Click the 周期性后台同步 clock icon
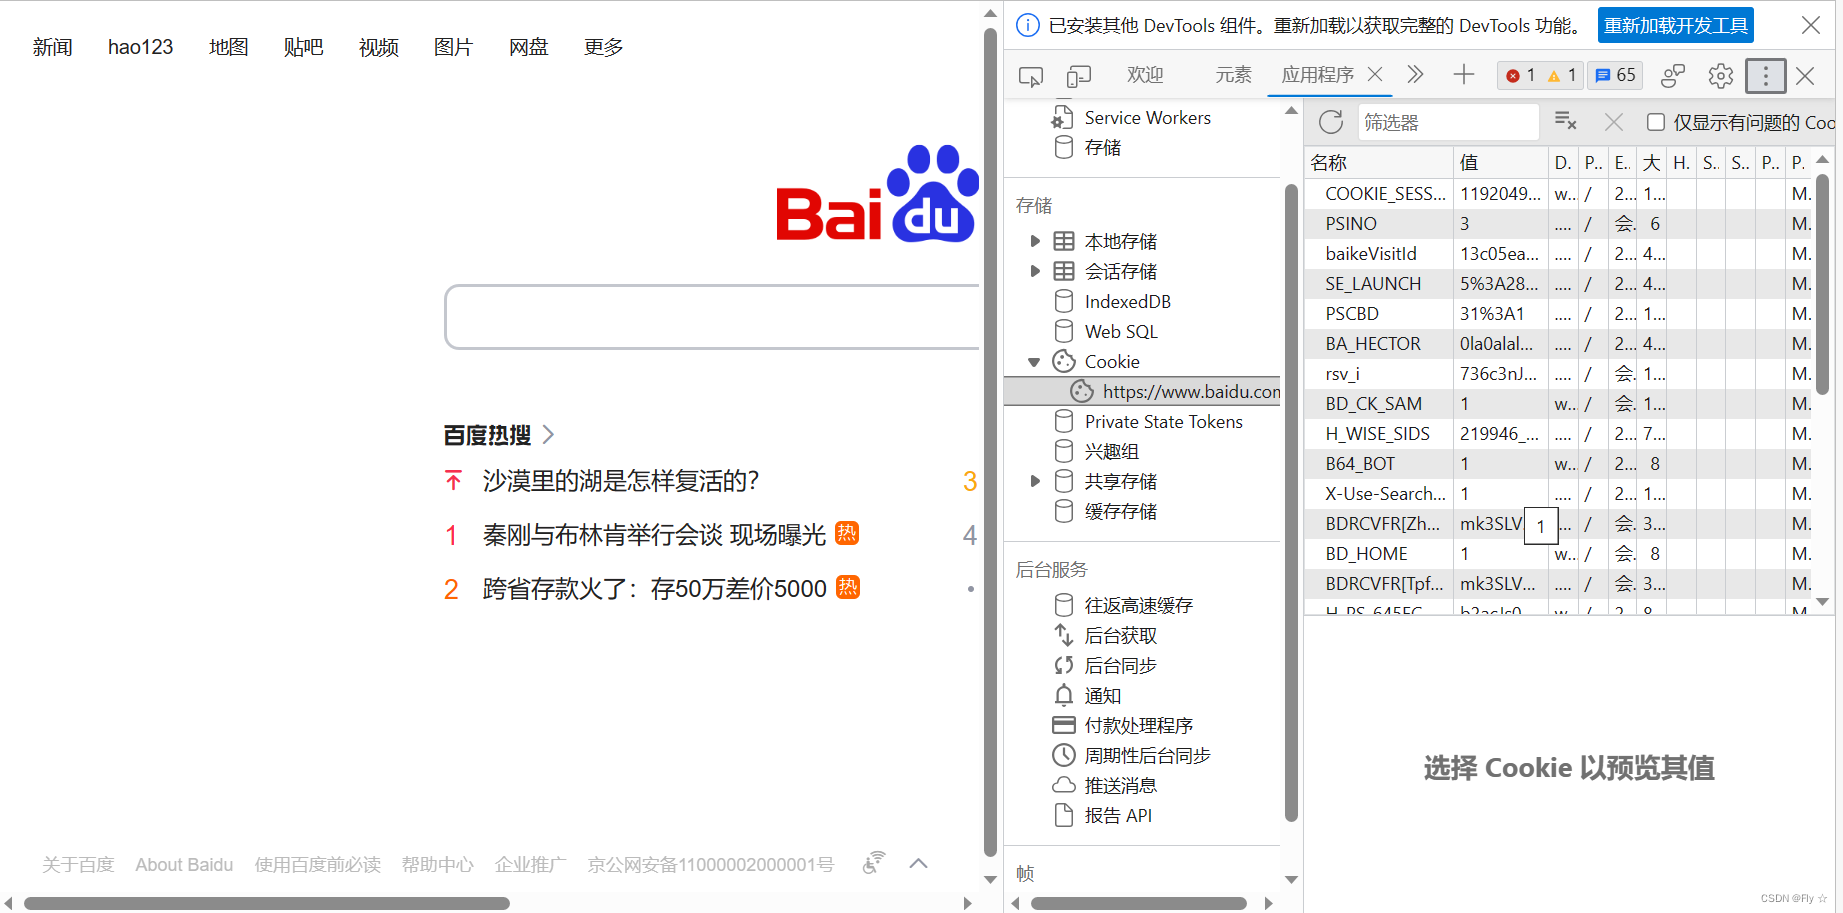This screenshot has height=913, width=1843. tap(1064, 755)
